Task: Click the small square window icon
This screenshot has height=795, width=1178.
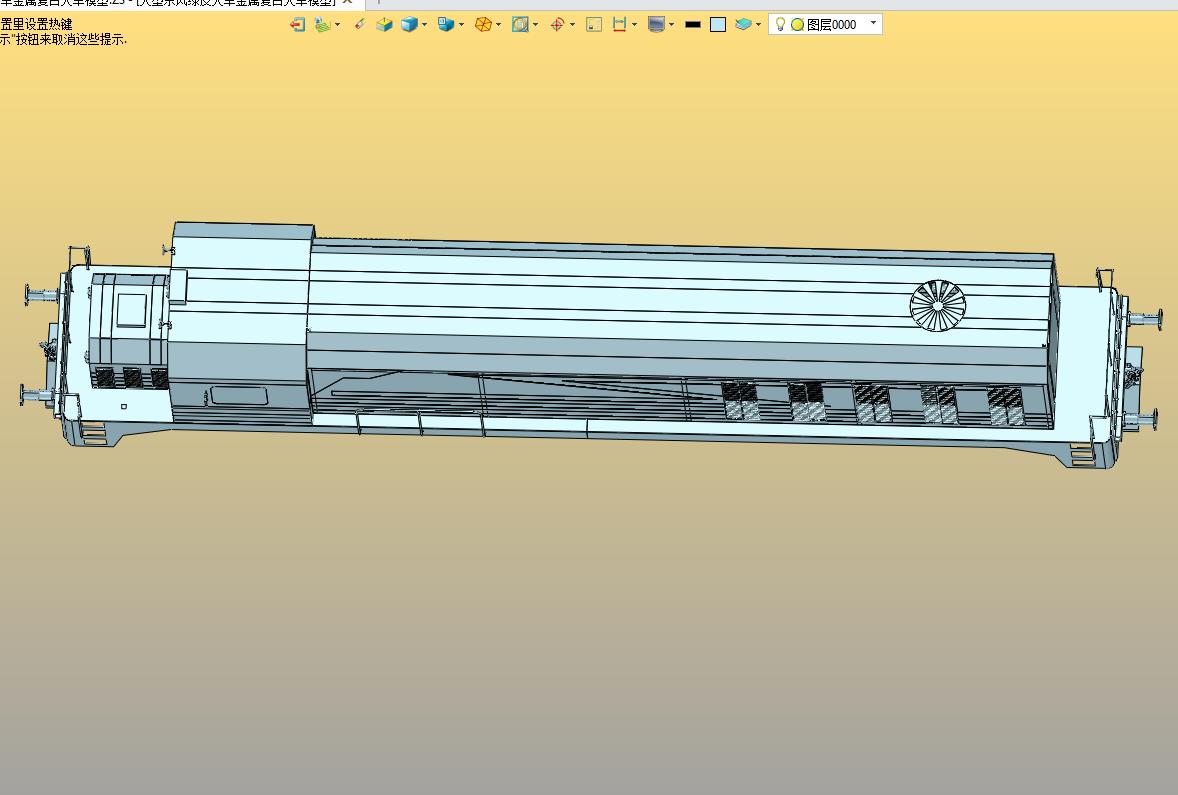Action: pos(594,25)
